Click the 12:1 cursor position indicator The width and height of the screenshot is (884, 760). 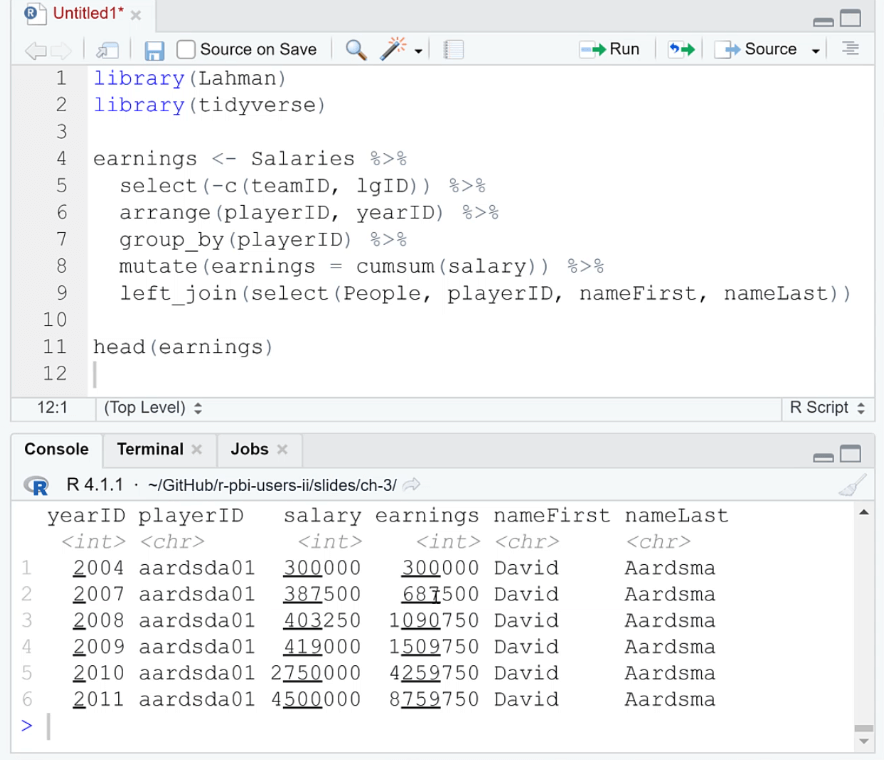pos(52,408)
